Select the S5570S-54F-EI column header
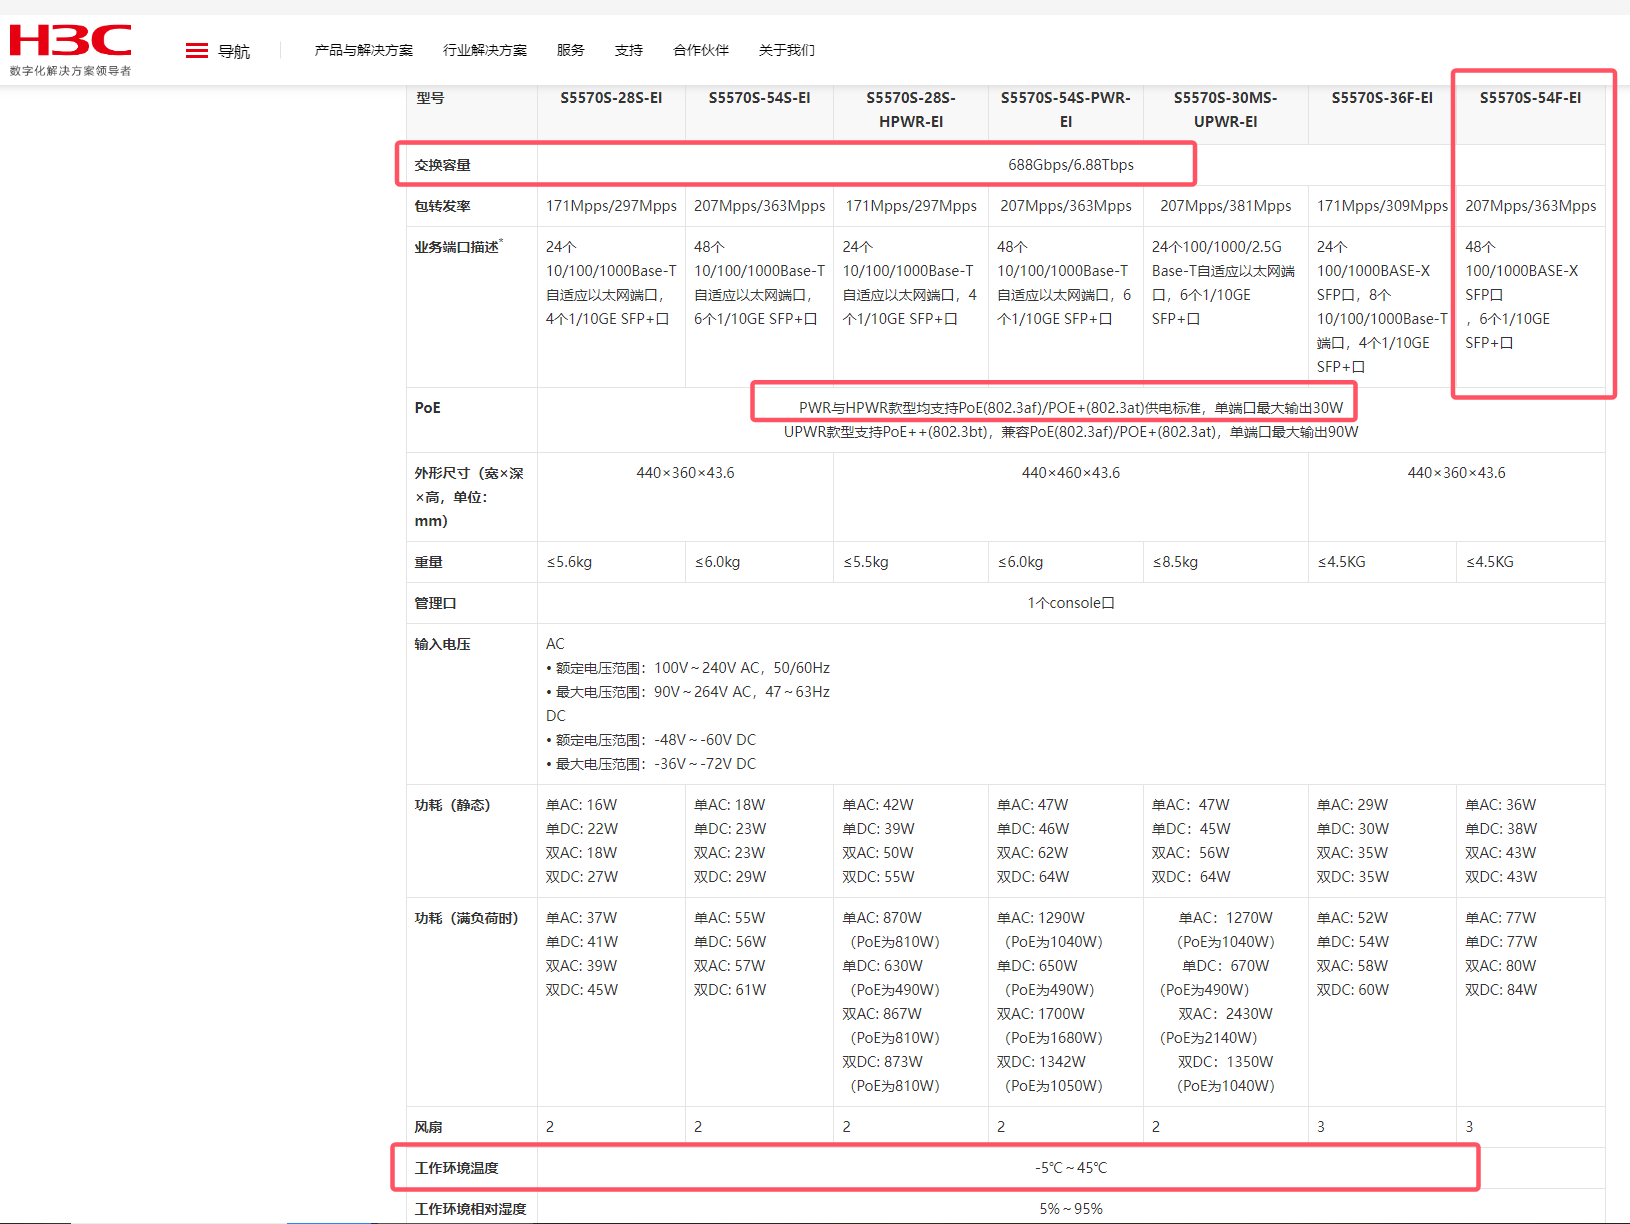1630x1224 pixels. point(1530,98)
